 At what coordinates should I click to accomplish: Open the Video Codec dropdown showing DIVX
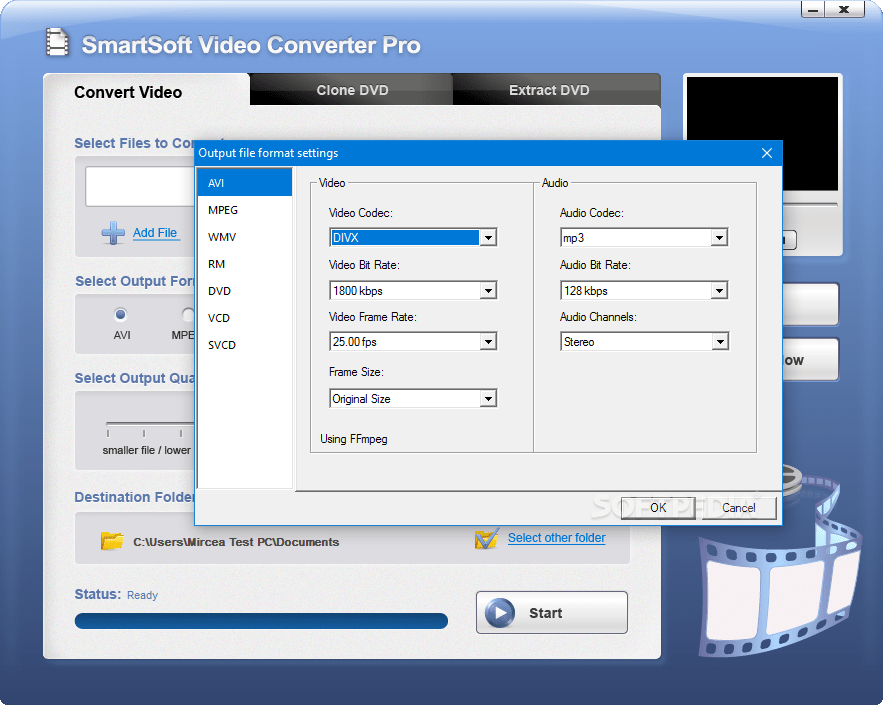(489, 237)
